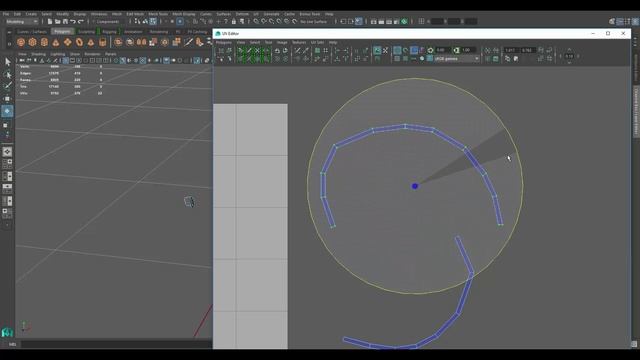Image resolution: width=640 pixels, height=360 pixels.
Task: Click the up arrow above step value
Action: click(569, 50)
